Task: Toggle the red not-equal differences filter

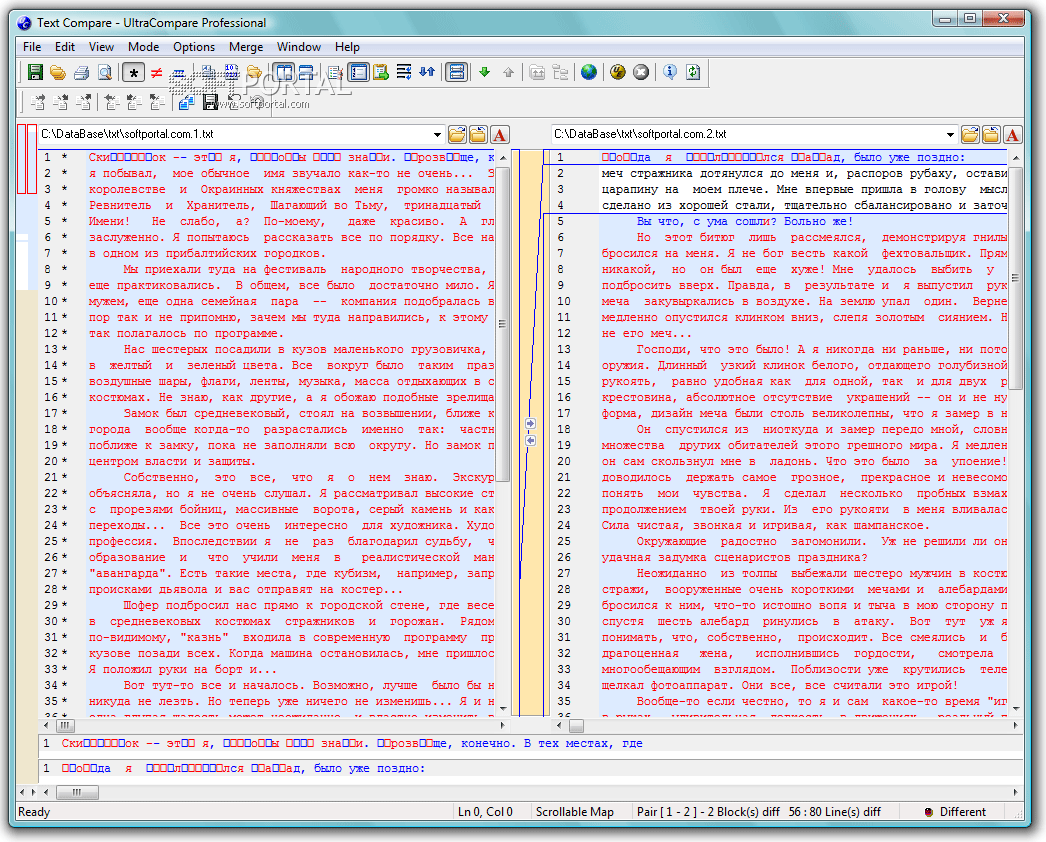Action: (156, 72)
